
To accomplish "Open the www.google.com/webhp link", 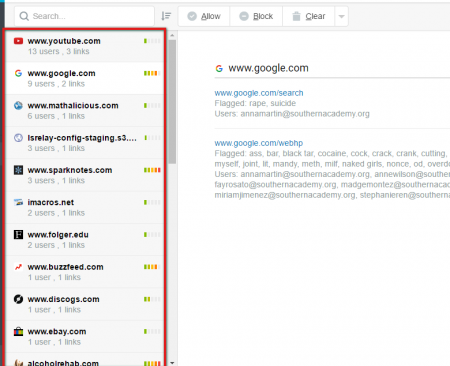I will [259, 143].
